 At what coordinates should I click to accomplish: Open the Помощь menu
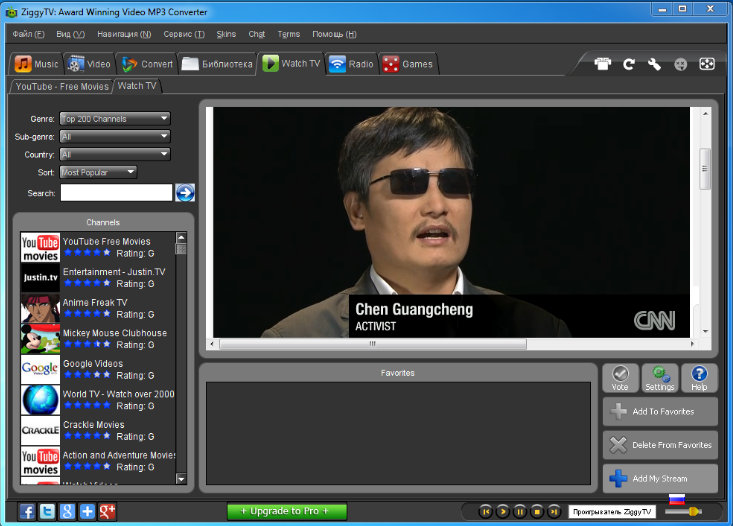334,34
